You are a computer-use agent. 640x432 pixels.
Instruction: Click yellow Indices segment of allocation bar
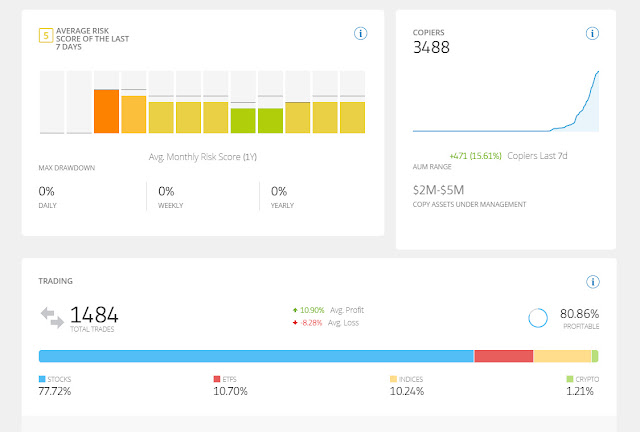coord(562,356)
